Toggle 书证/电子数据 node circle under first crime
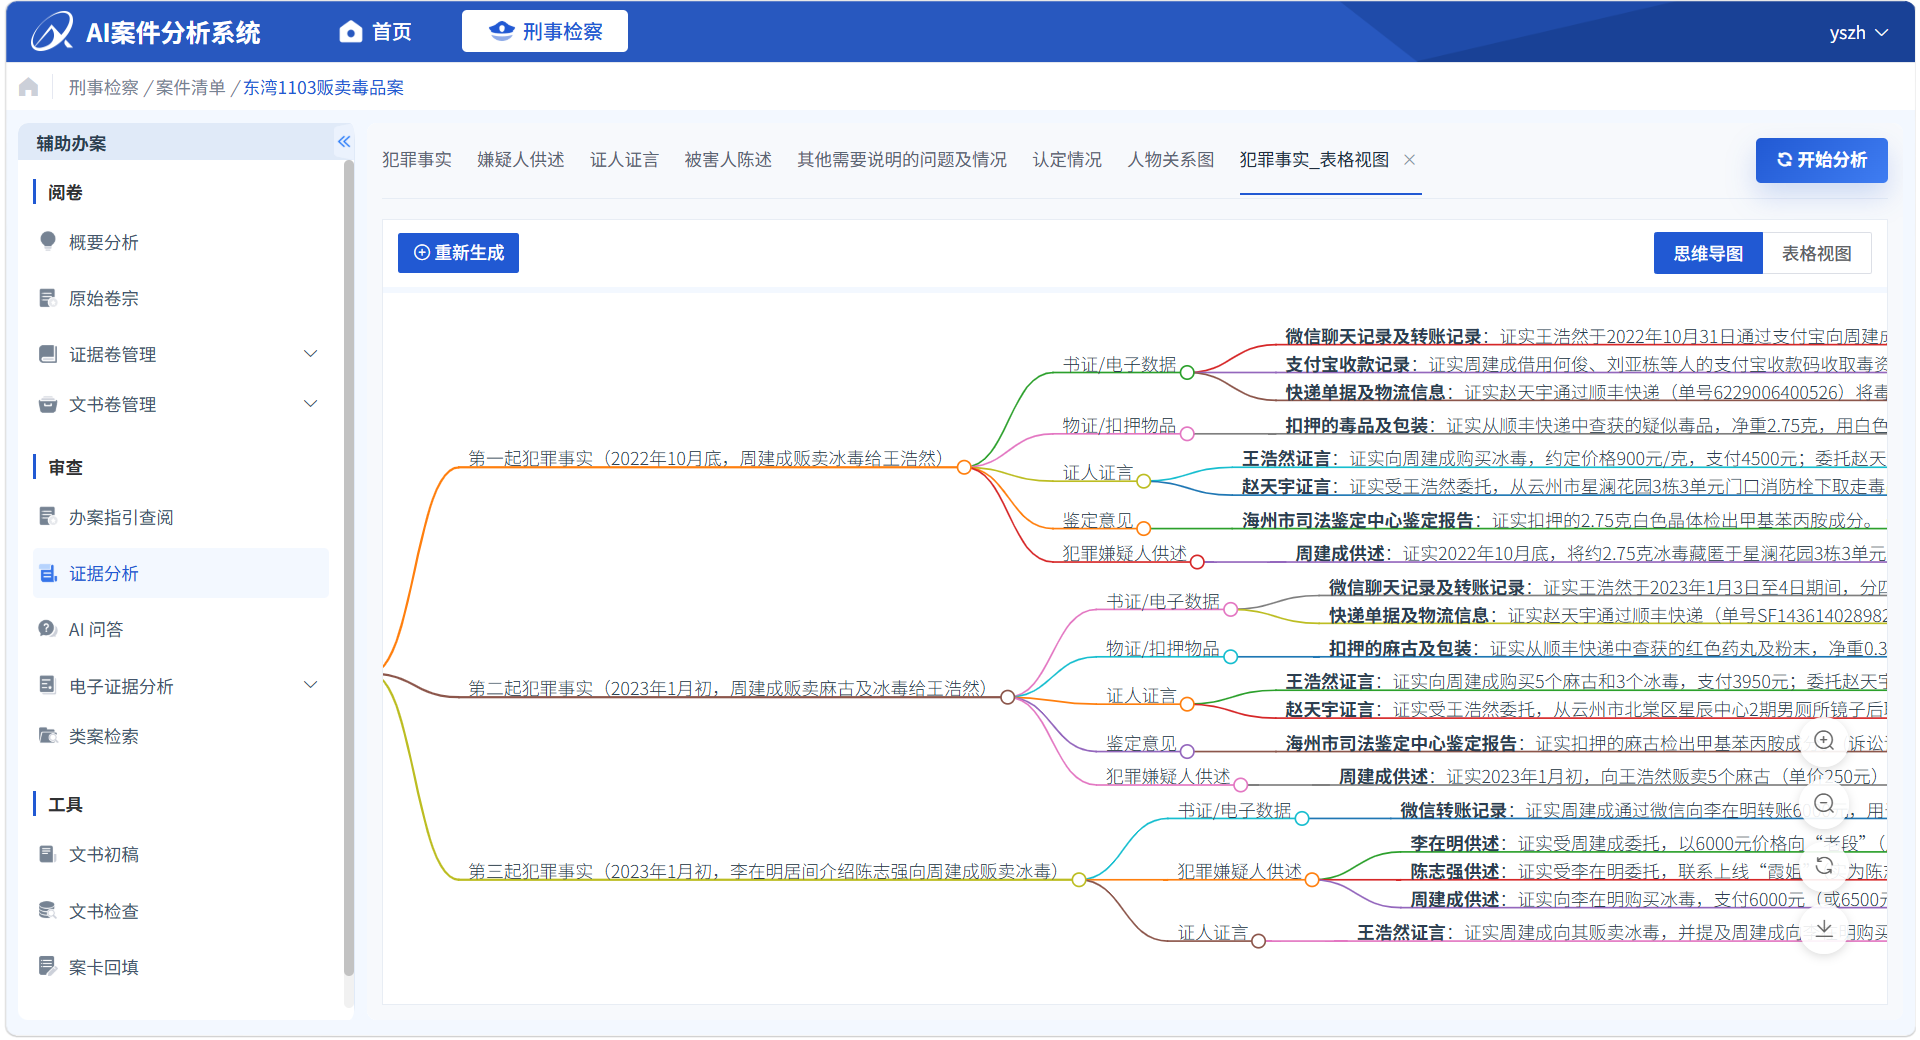The height and width of the screenshot is (1040, 1920). (x=1187, y=373)
